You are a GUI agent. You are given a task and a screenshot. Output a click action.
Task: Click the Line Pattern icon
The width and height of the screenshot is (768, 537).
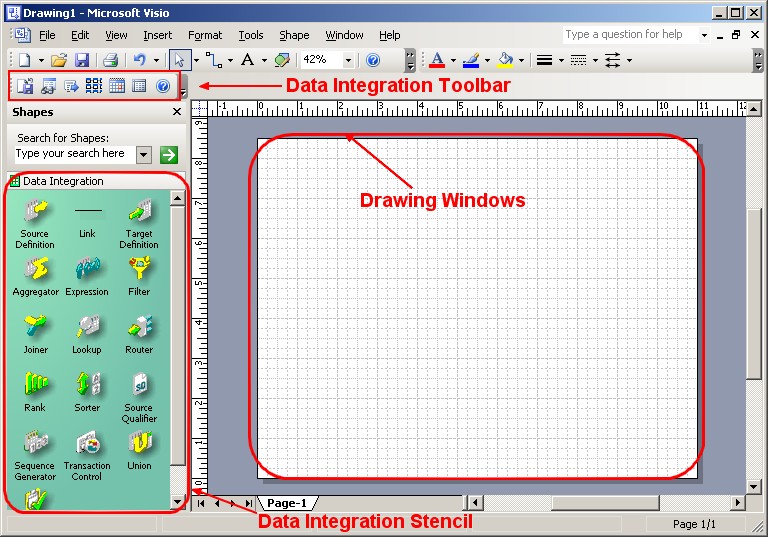[578, 60]
